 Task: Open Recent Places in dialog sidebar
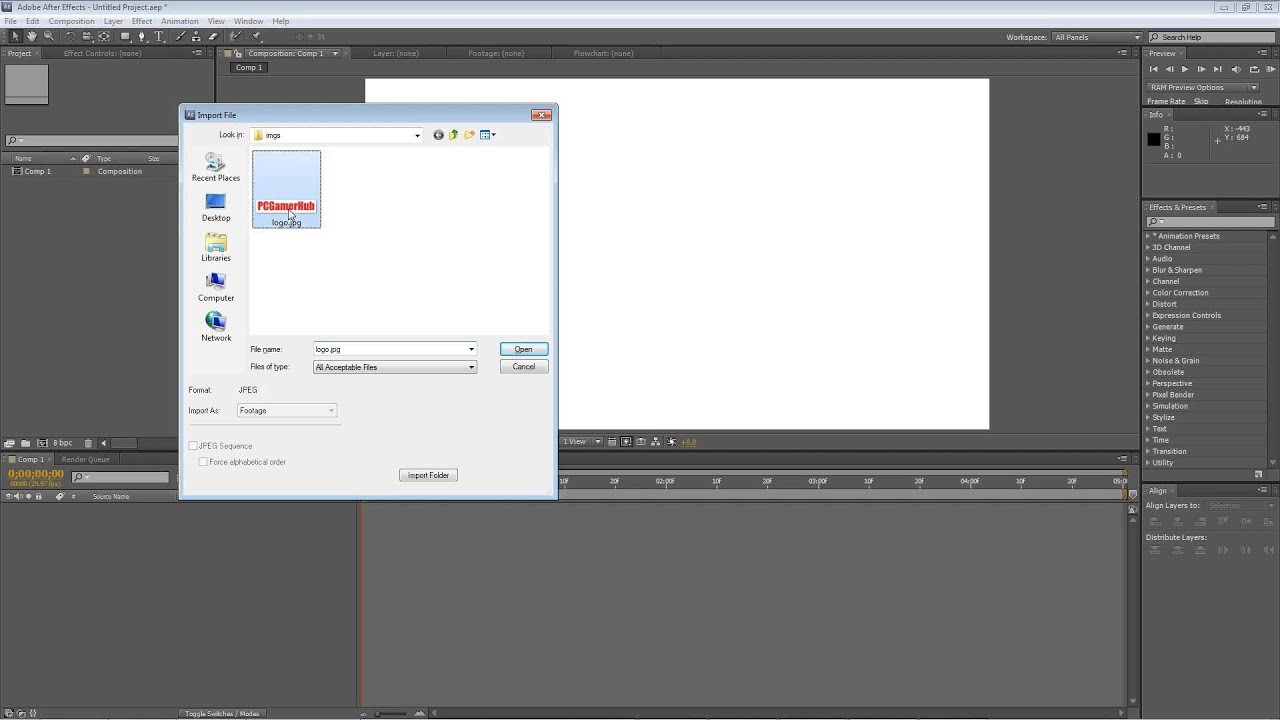pos(216,168)
